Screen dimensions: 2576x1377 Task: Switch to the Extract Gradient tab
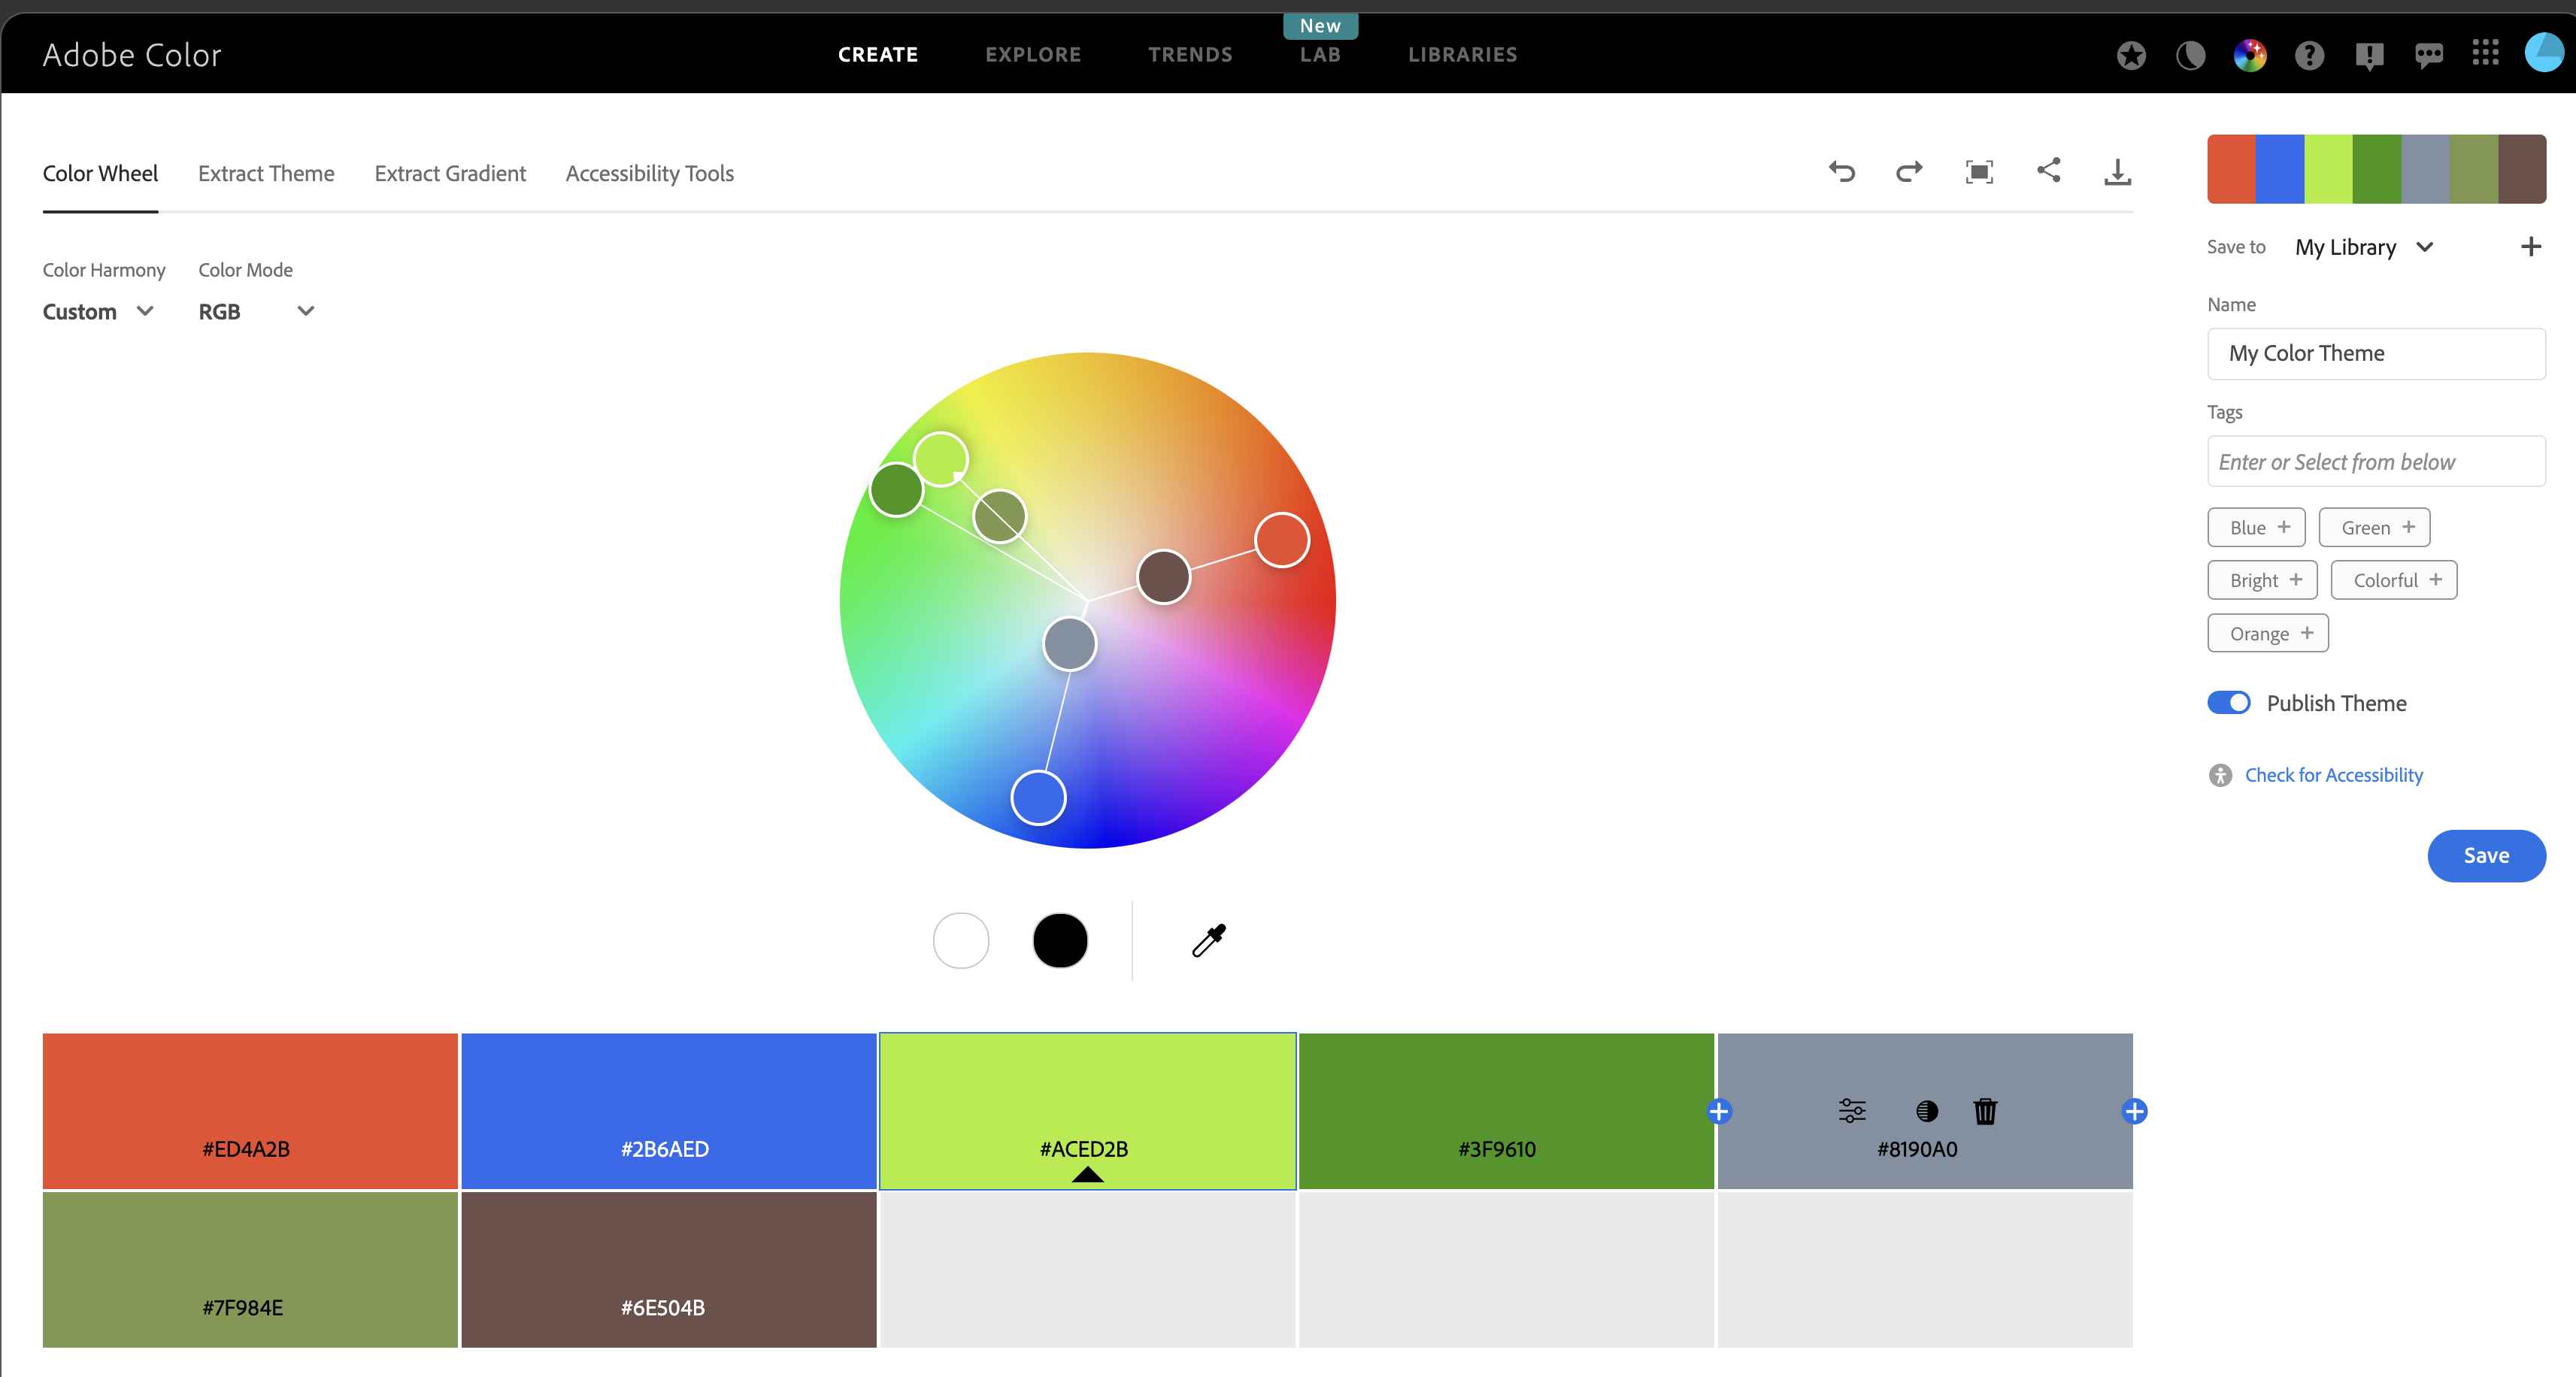tap(450, 174)
